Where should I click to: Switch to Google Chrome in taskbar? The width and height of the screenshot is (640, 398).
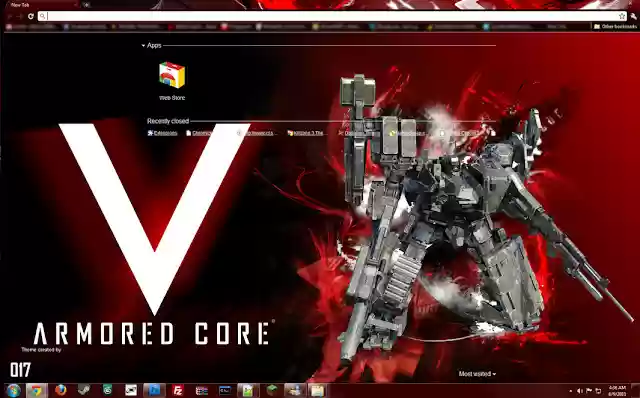click(37, 391)
